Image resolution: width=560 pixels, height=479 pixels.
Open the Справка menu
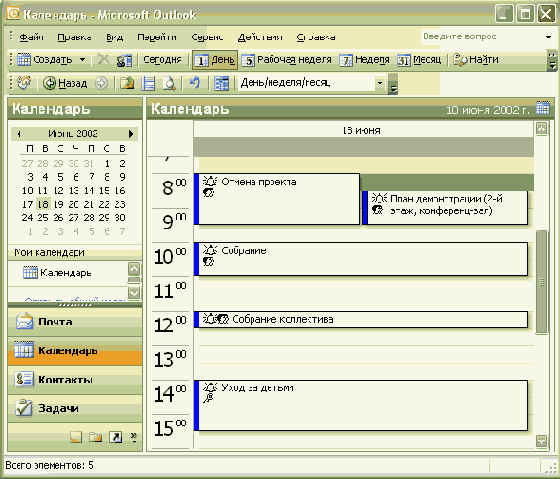click(x=316, y=37)
